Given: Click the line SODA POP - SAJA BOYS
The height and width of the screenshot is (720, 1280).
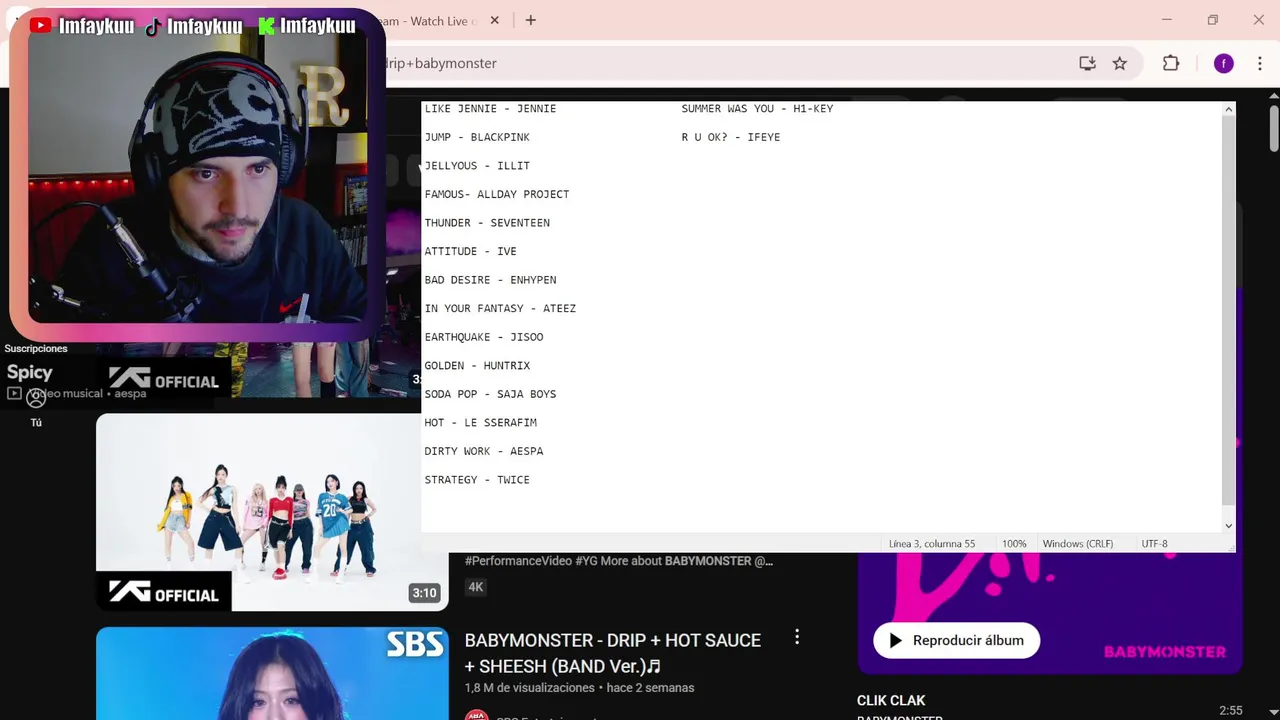Looking at the screenshot, I should (x=490, y=394).
